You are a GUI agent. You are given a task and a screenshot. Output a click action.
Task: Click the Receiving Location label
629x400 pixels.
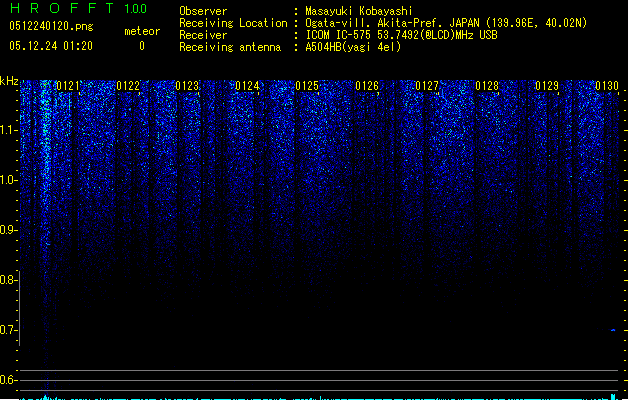tap(233, 23)
